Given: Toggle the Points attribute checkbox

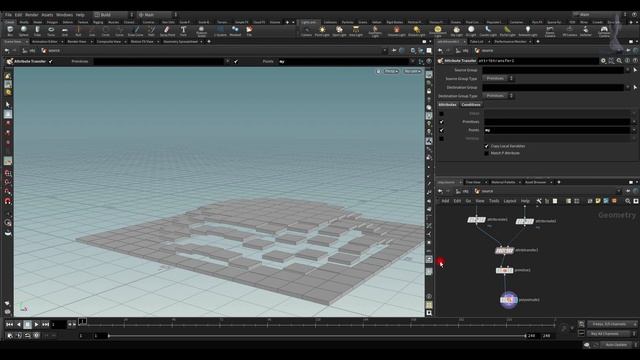Looking at the screenshot, I should click(441, 130).
